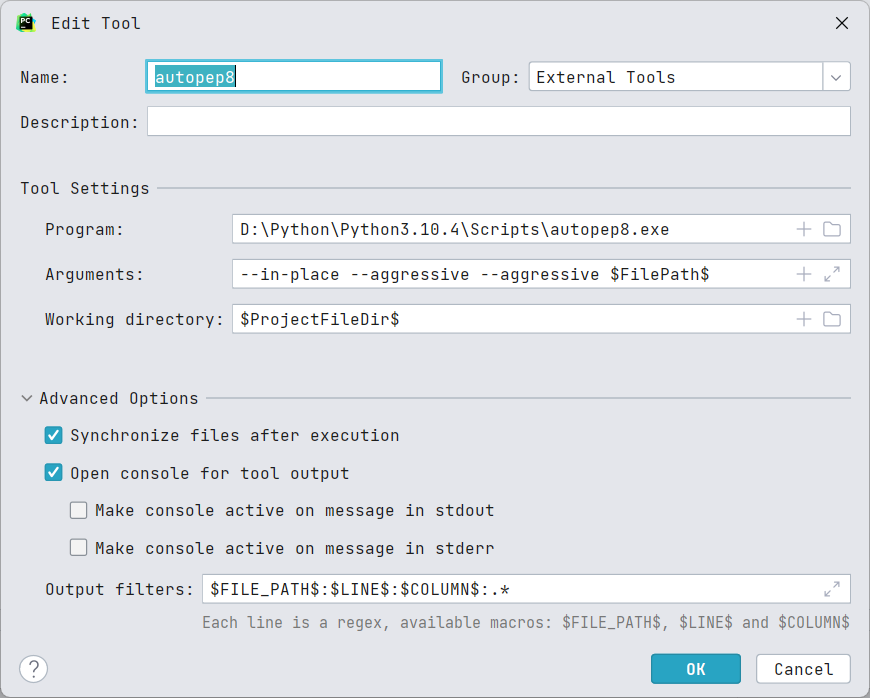This screenshot has height=698, width=870.
Task: Enable Make console active on stderr message
Action: click(79, 548)
